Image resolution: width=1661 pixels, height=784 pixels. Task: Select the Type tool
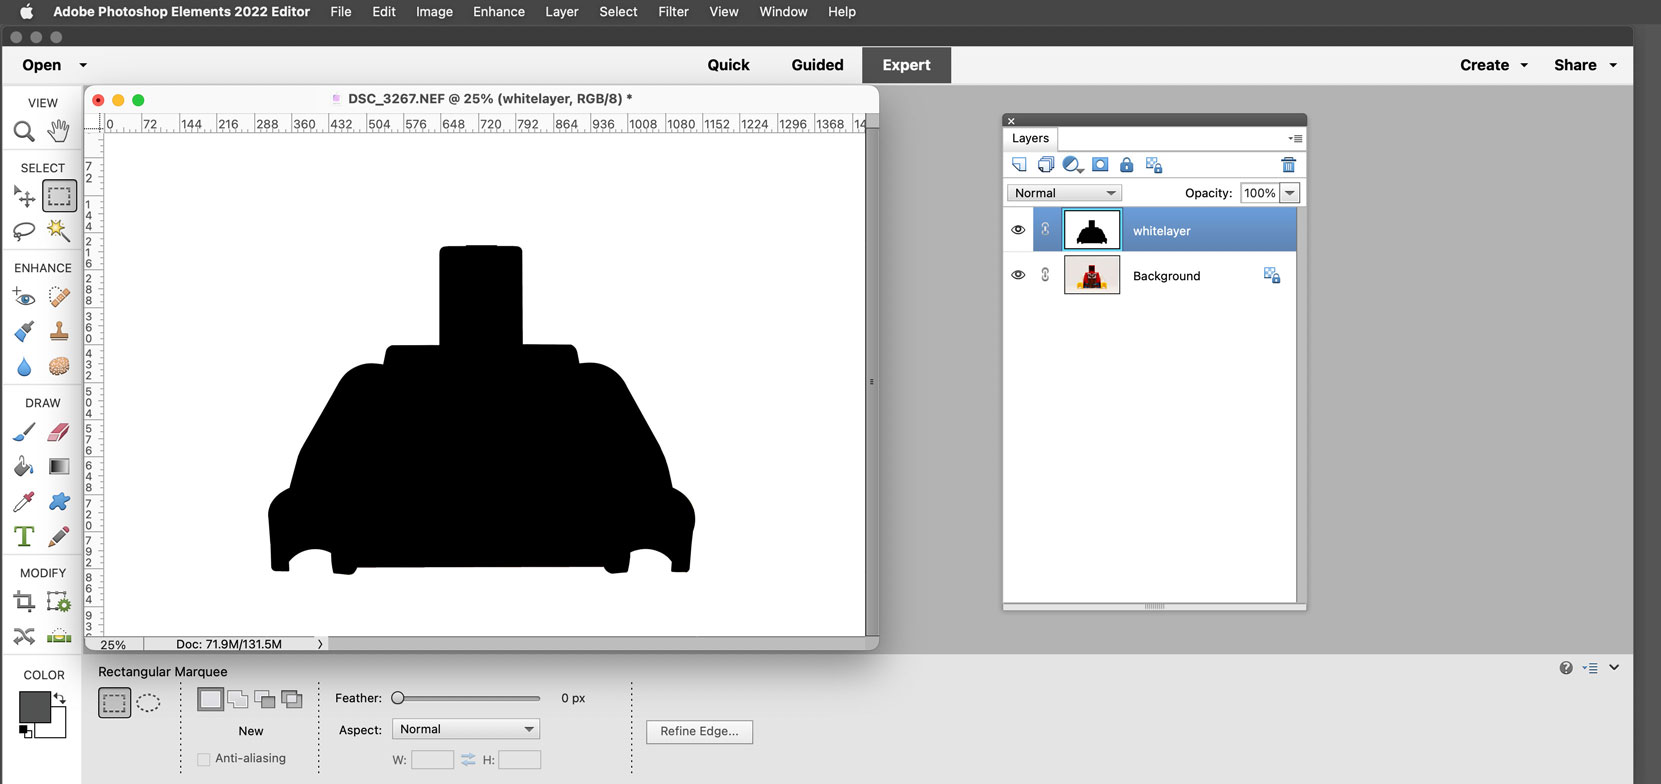[24, 537]
